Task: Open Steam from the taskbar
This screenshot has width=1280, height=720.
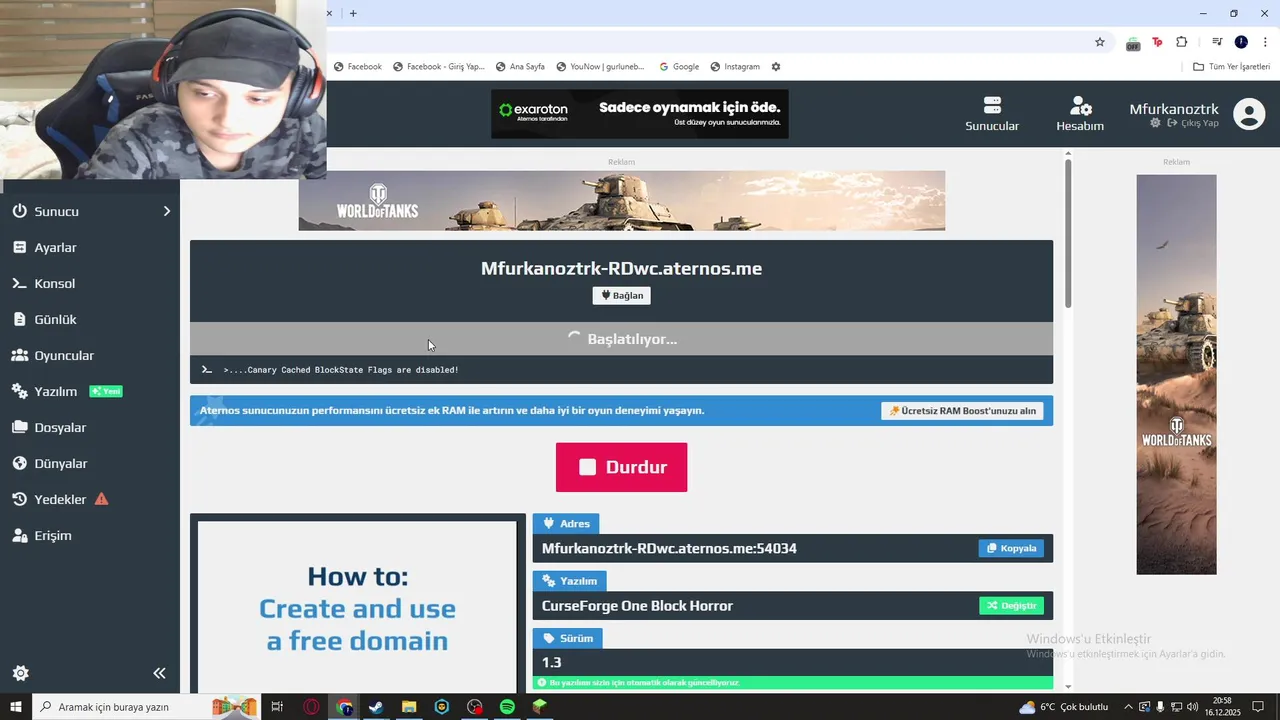Action: pyautogui.click(x=376, y=707)
